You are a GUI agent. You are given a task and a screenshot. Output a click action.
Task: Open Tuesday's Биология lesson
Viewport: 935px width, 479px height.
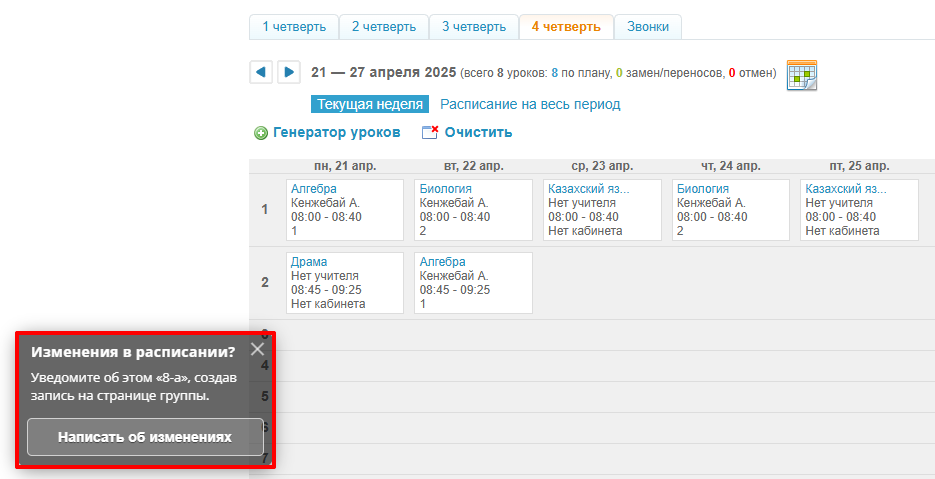445,189
